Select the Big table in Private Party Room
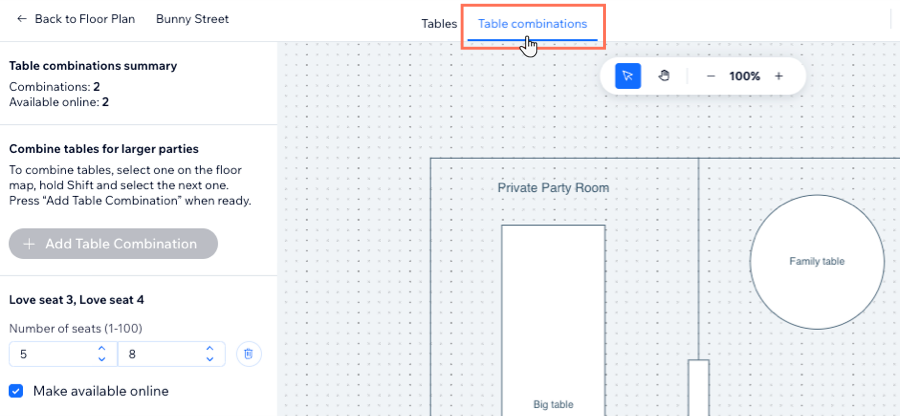This screenshot has height=416, width=900. pos(553,320)
